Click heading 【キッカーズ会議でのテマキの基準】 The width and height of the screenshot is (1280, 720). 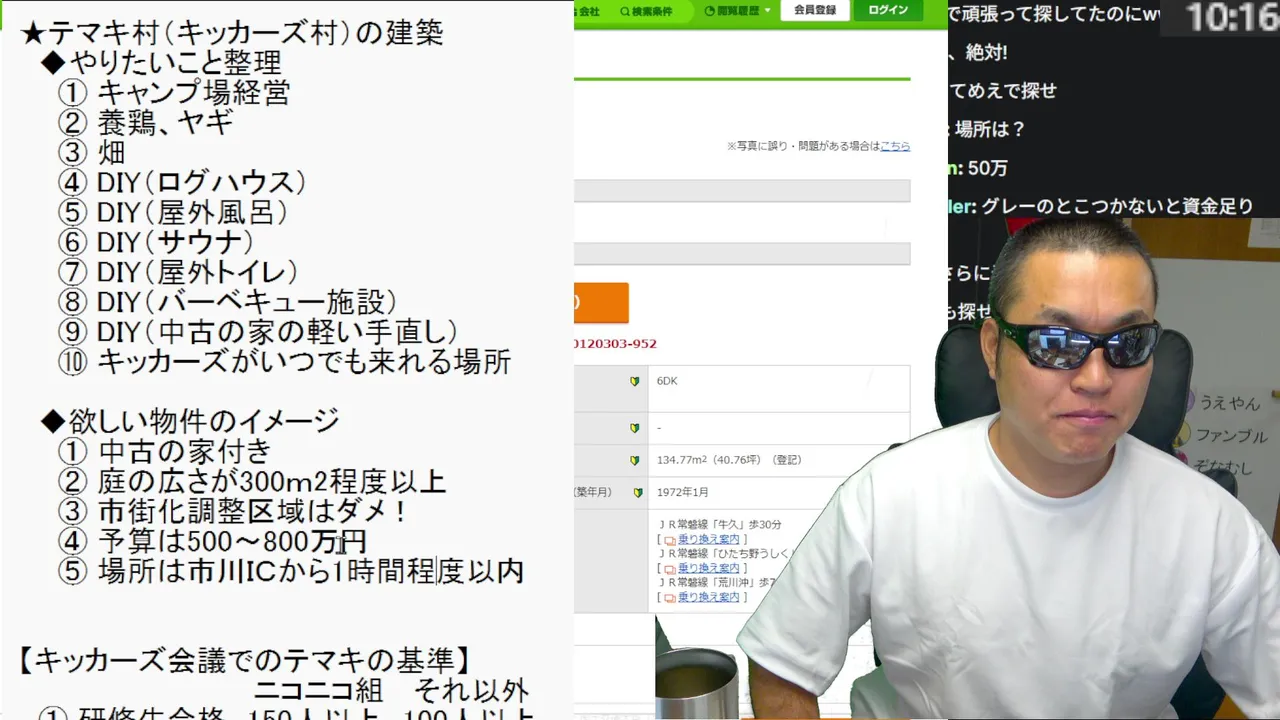coord(243,660)
